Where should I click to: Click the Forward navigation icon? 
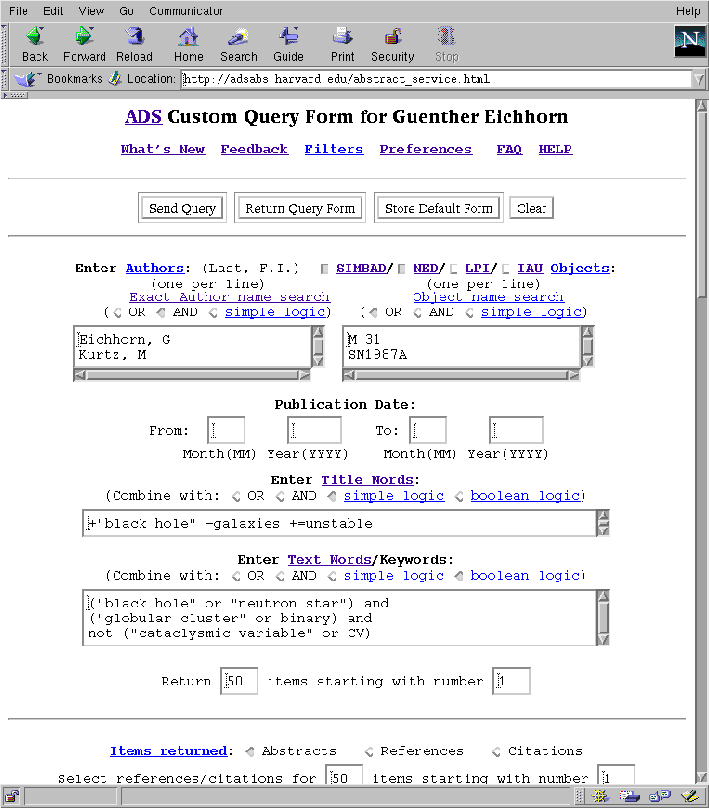click(83, 37)
